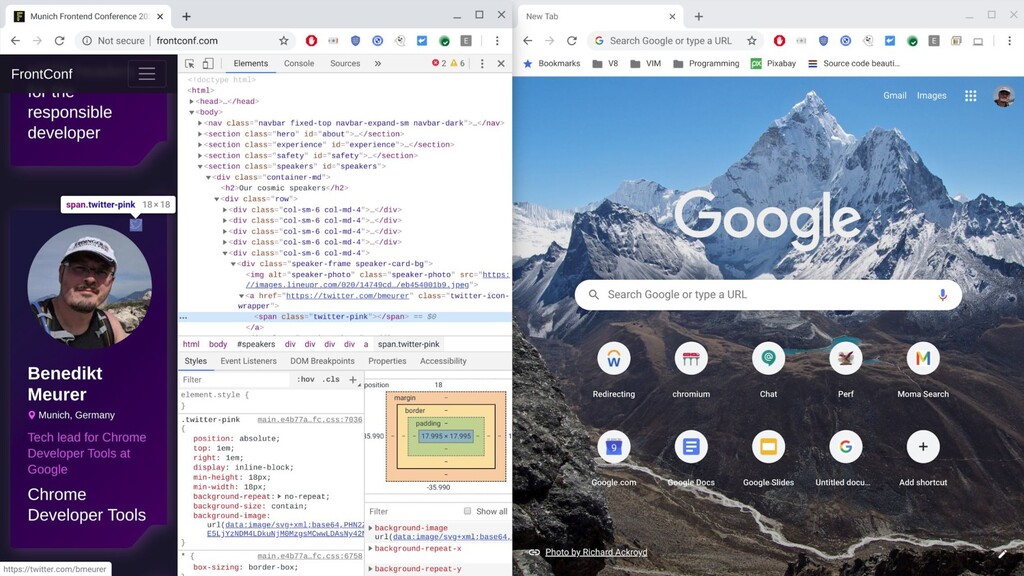Click the Gmail link on the New Tab page

click(895, 95)
